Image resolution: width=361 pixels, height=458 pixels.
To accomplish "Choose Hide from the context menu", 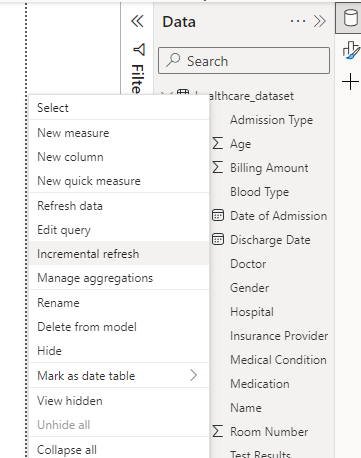I will coord(119,351).
